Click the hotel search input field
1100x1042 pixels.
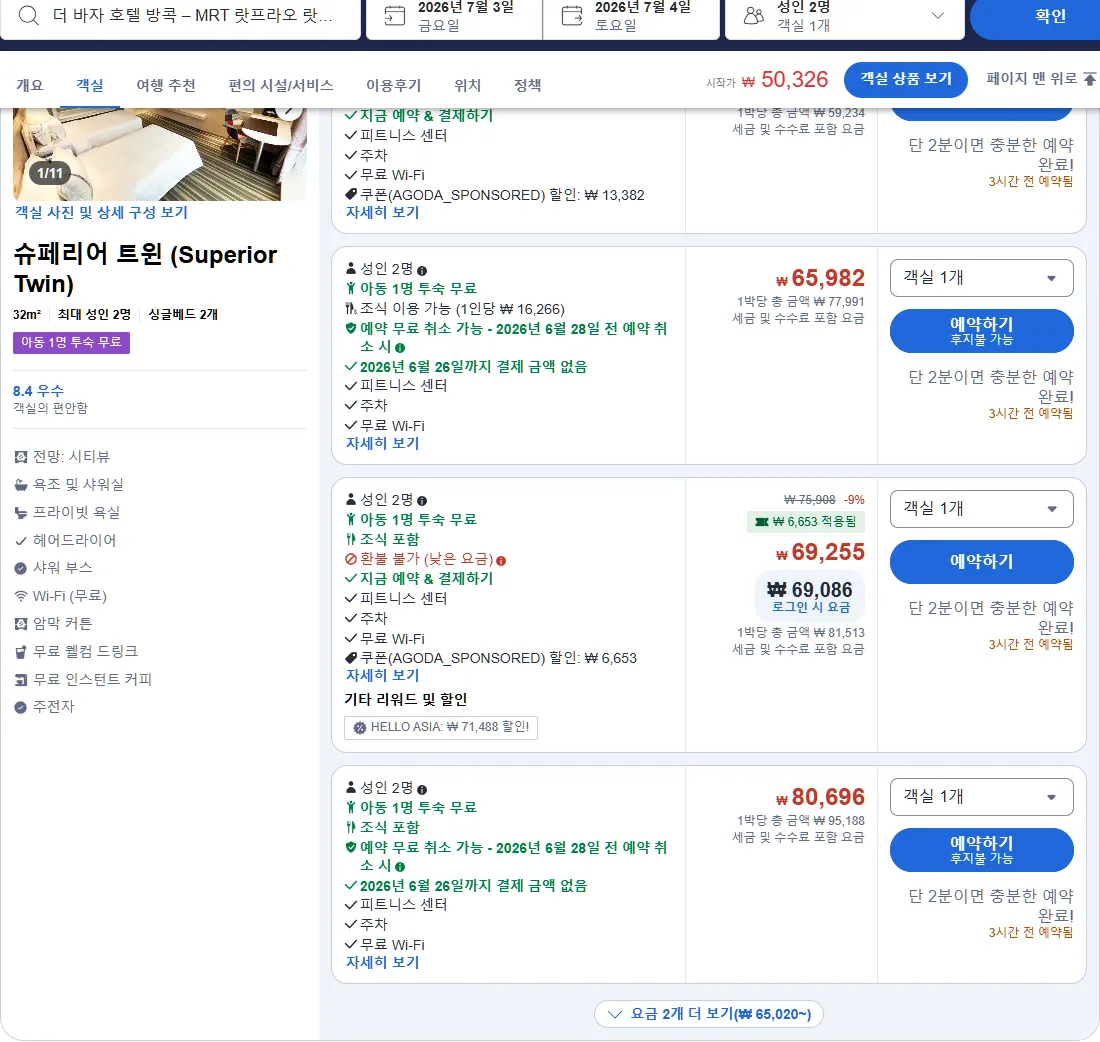(181, 15)
